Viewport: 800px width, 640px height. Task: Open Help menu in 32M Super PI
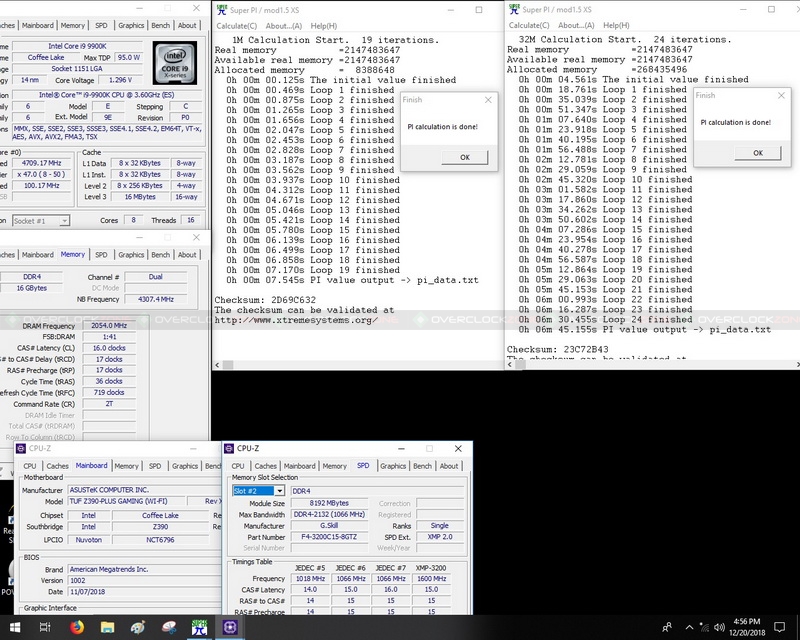(616, 26)
